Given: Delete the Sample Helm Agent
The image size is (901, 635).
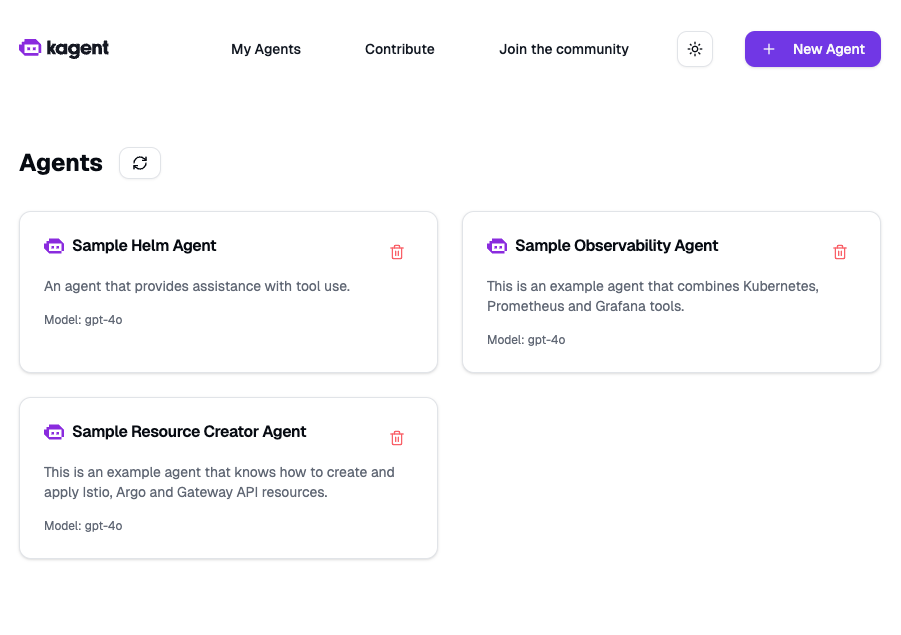Looking at the screenshot, I should click(396, 252).
